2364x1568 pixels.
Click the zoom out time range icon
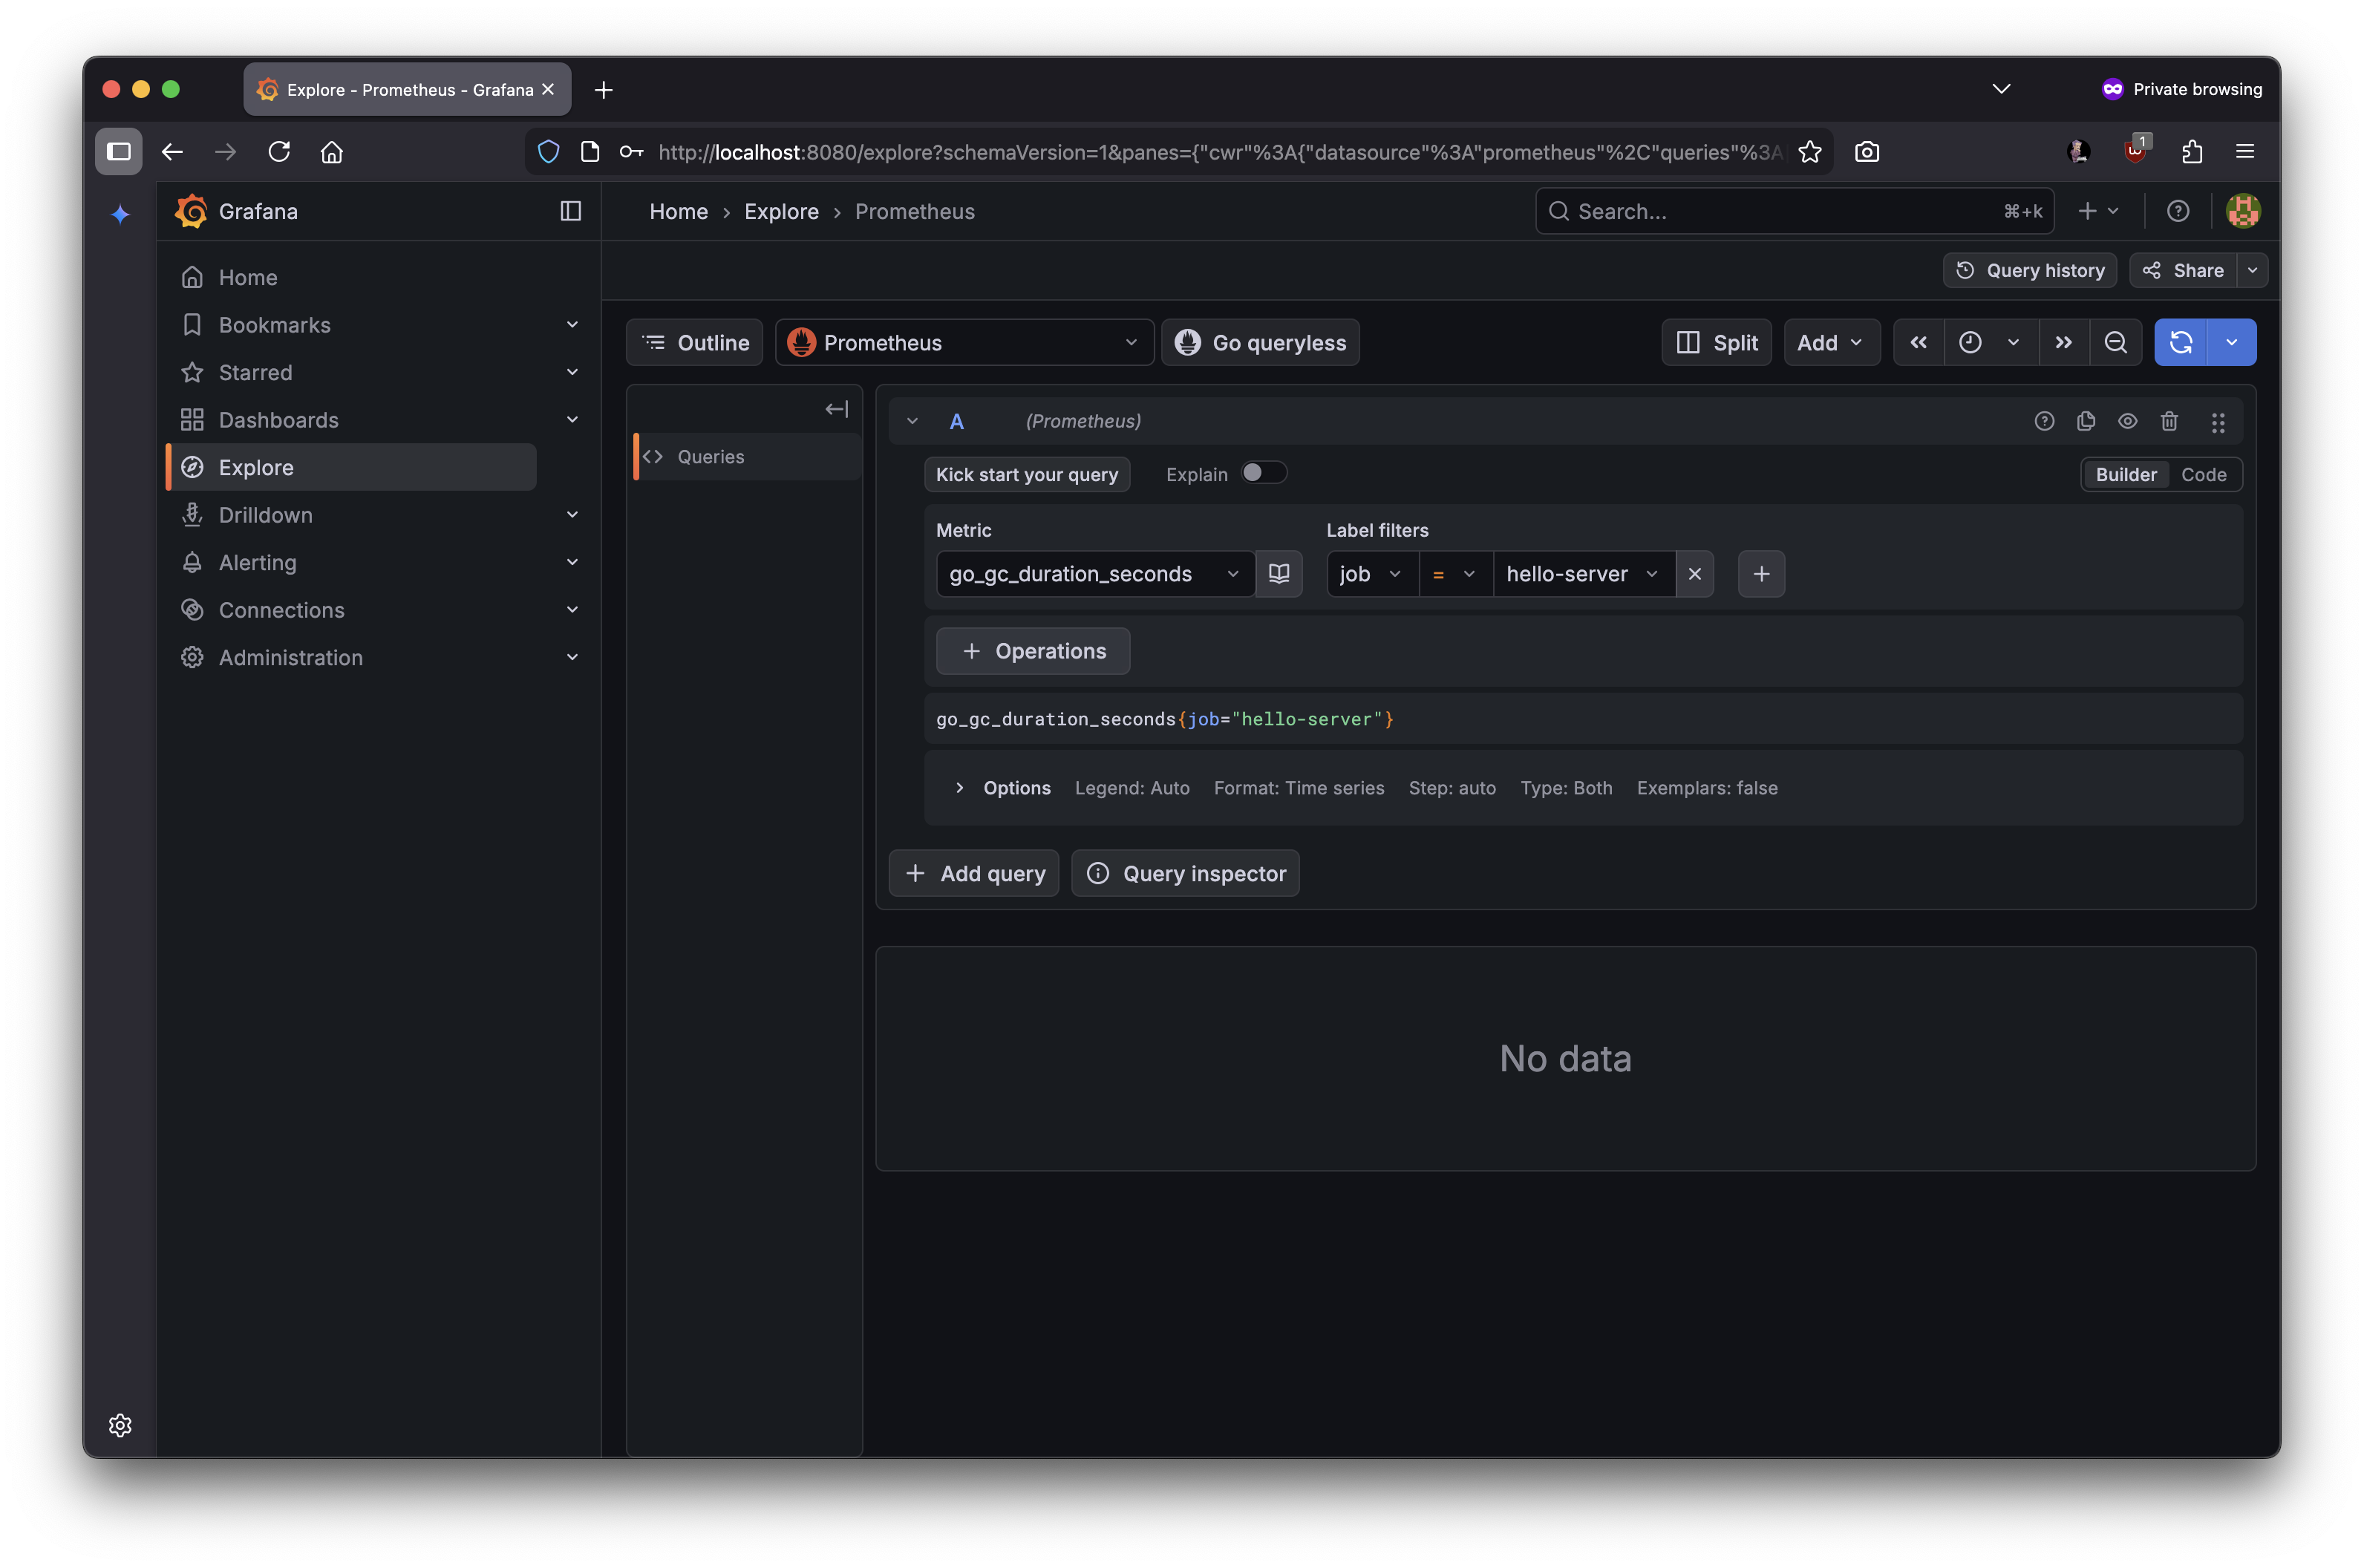click(x=2115, y=343)
